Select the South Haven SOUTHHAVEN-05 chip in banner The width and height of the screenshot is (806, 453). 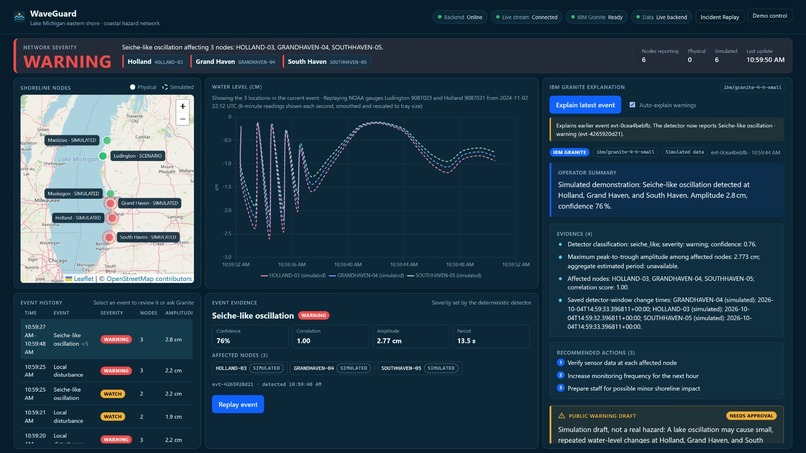pyautogui.click(x=327, y=62)
